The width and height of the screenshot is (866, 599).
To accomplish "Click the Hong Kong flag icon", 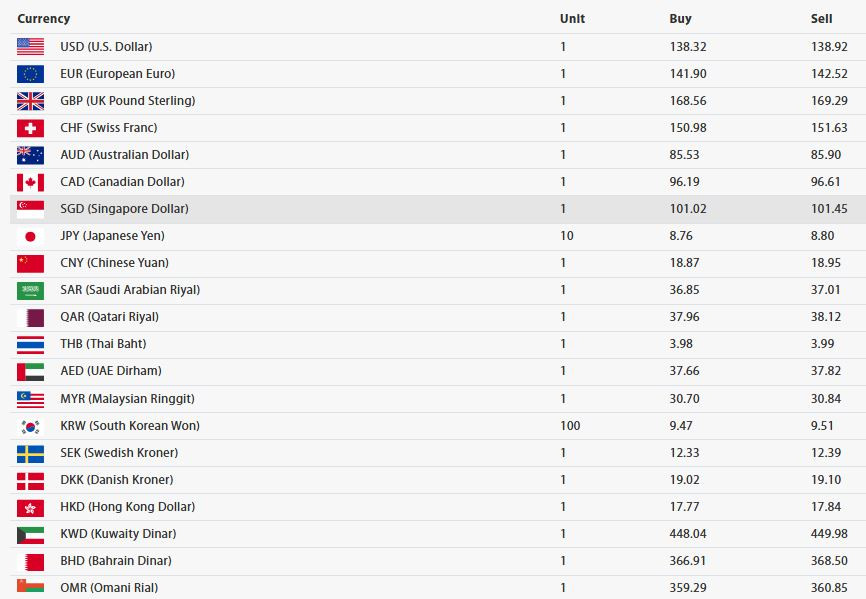I will pyautogui.click(x=30, y=507).
